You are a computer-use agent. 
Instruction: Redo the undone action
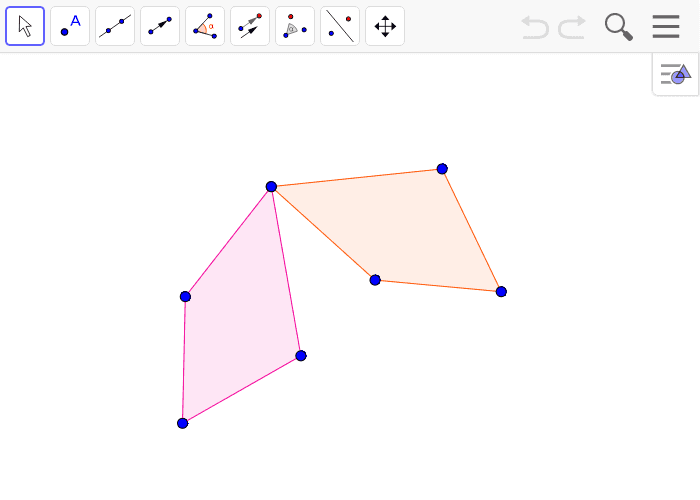[572, 27]
